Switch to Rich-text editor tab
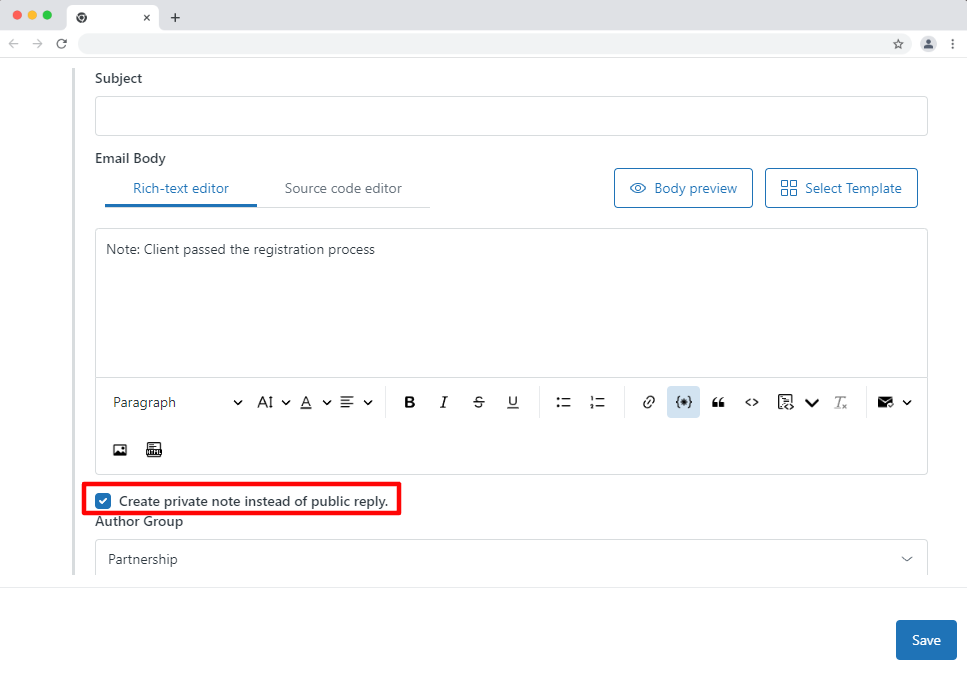This screenshot has width=967, height=676. [x=181, y=188]
